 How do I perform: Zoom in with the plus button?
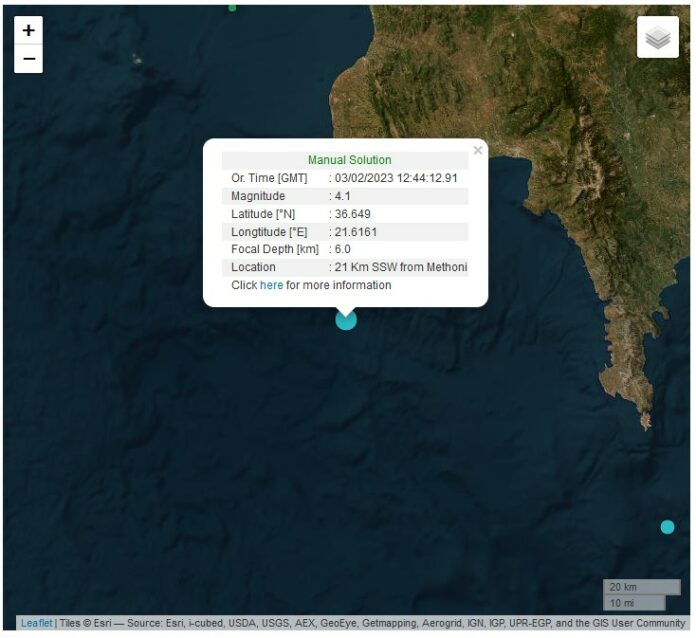(x=28, y=30)
